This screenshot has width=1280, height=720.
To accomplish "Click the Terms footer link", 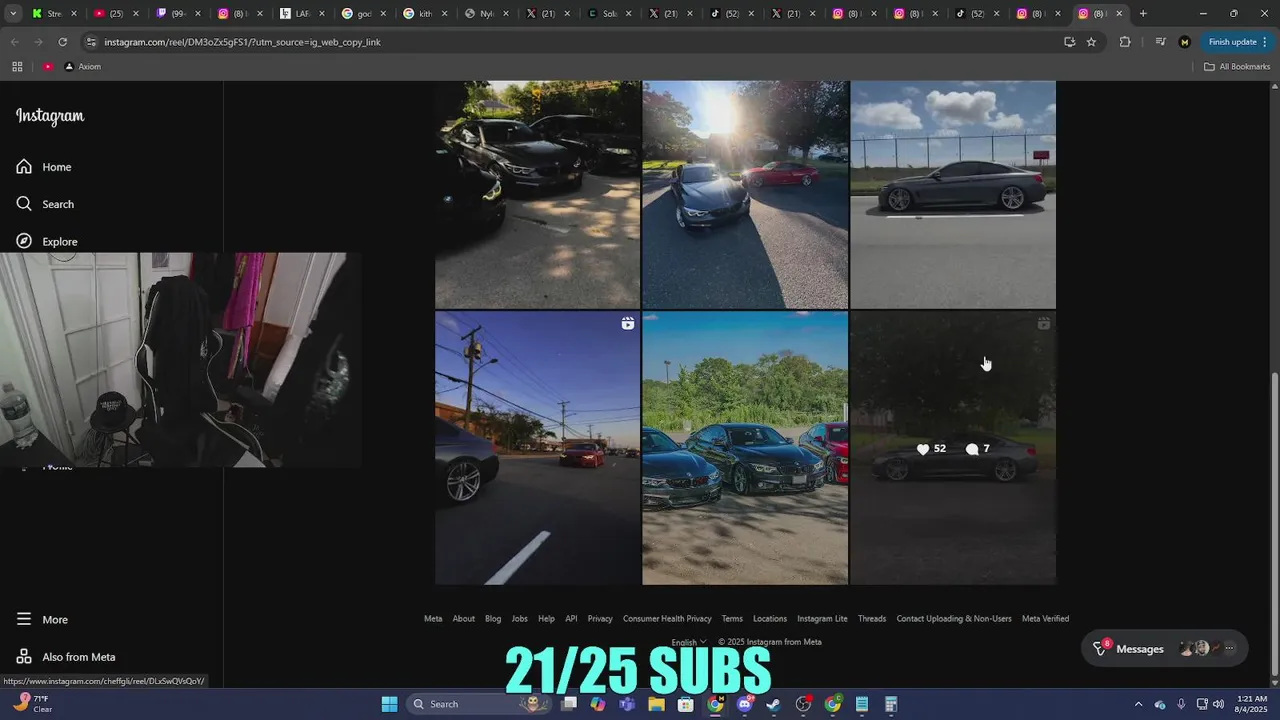I will (x=732, y=619).
